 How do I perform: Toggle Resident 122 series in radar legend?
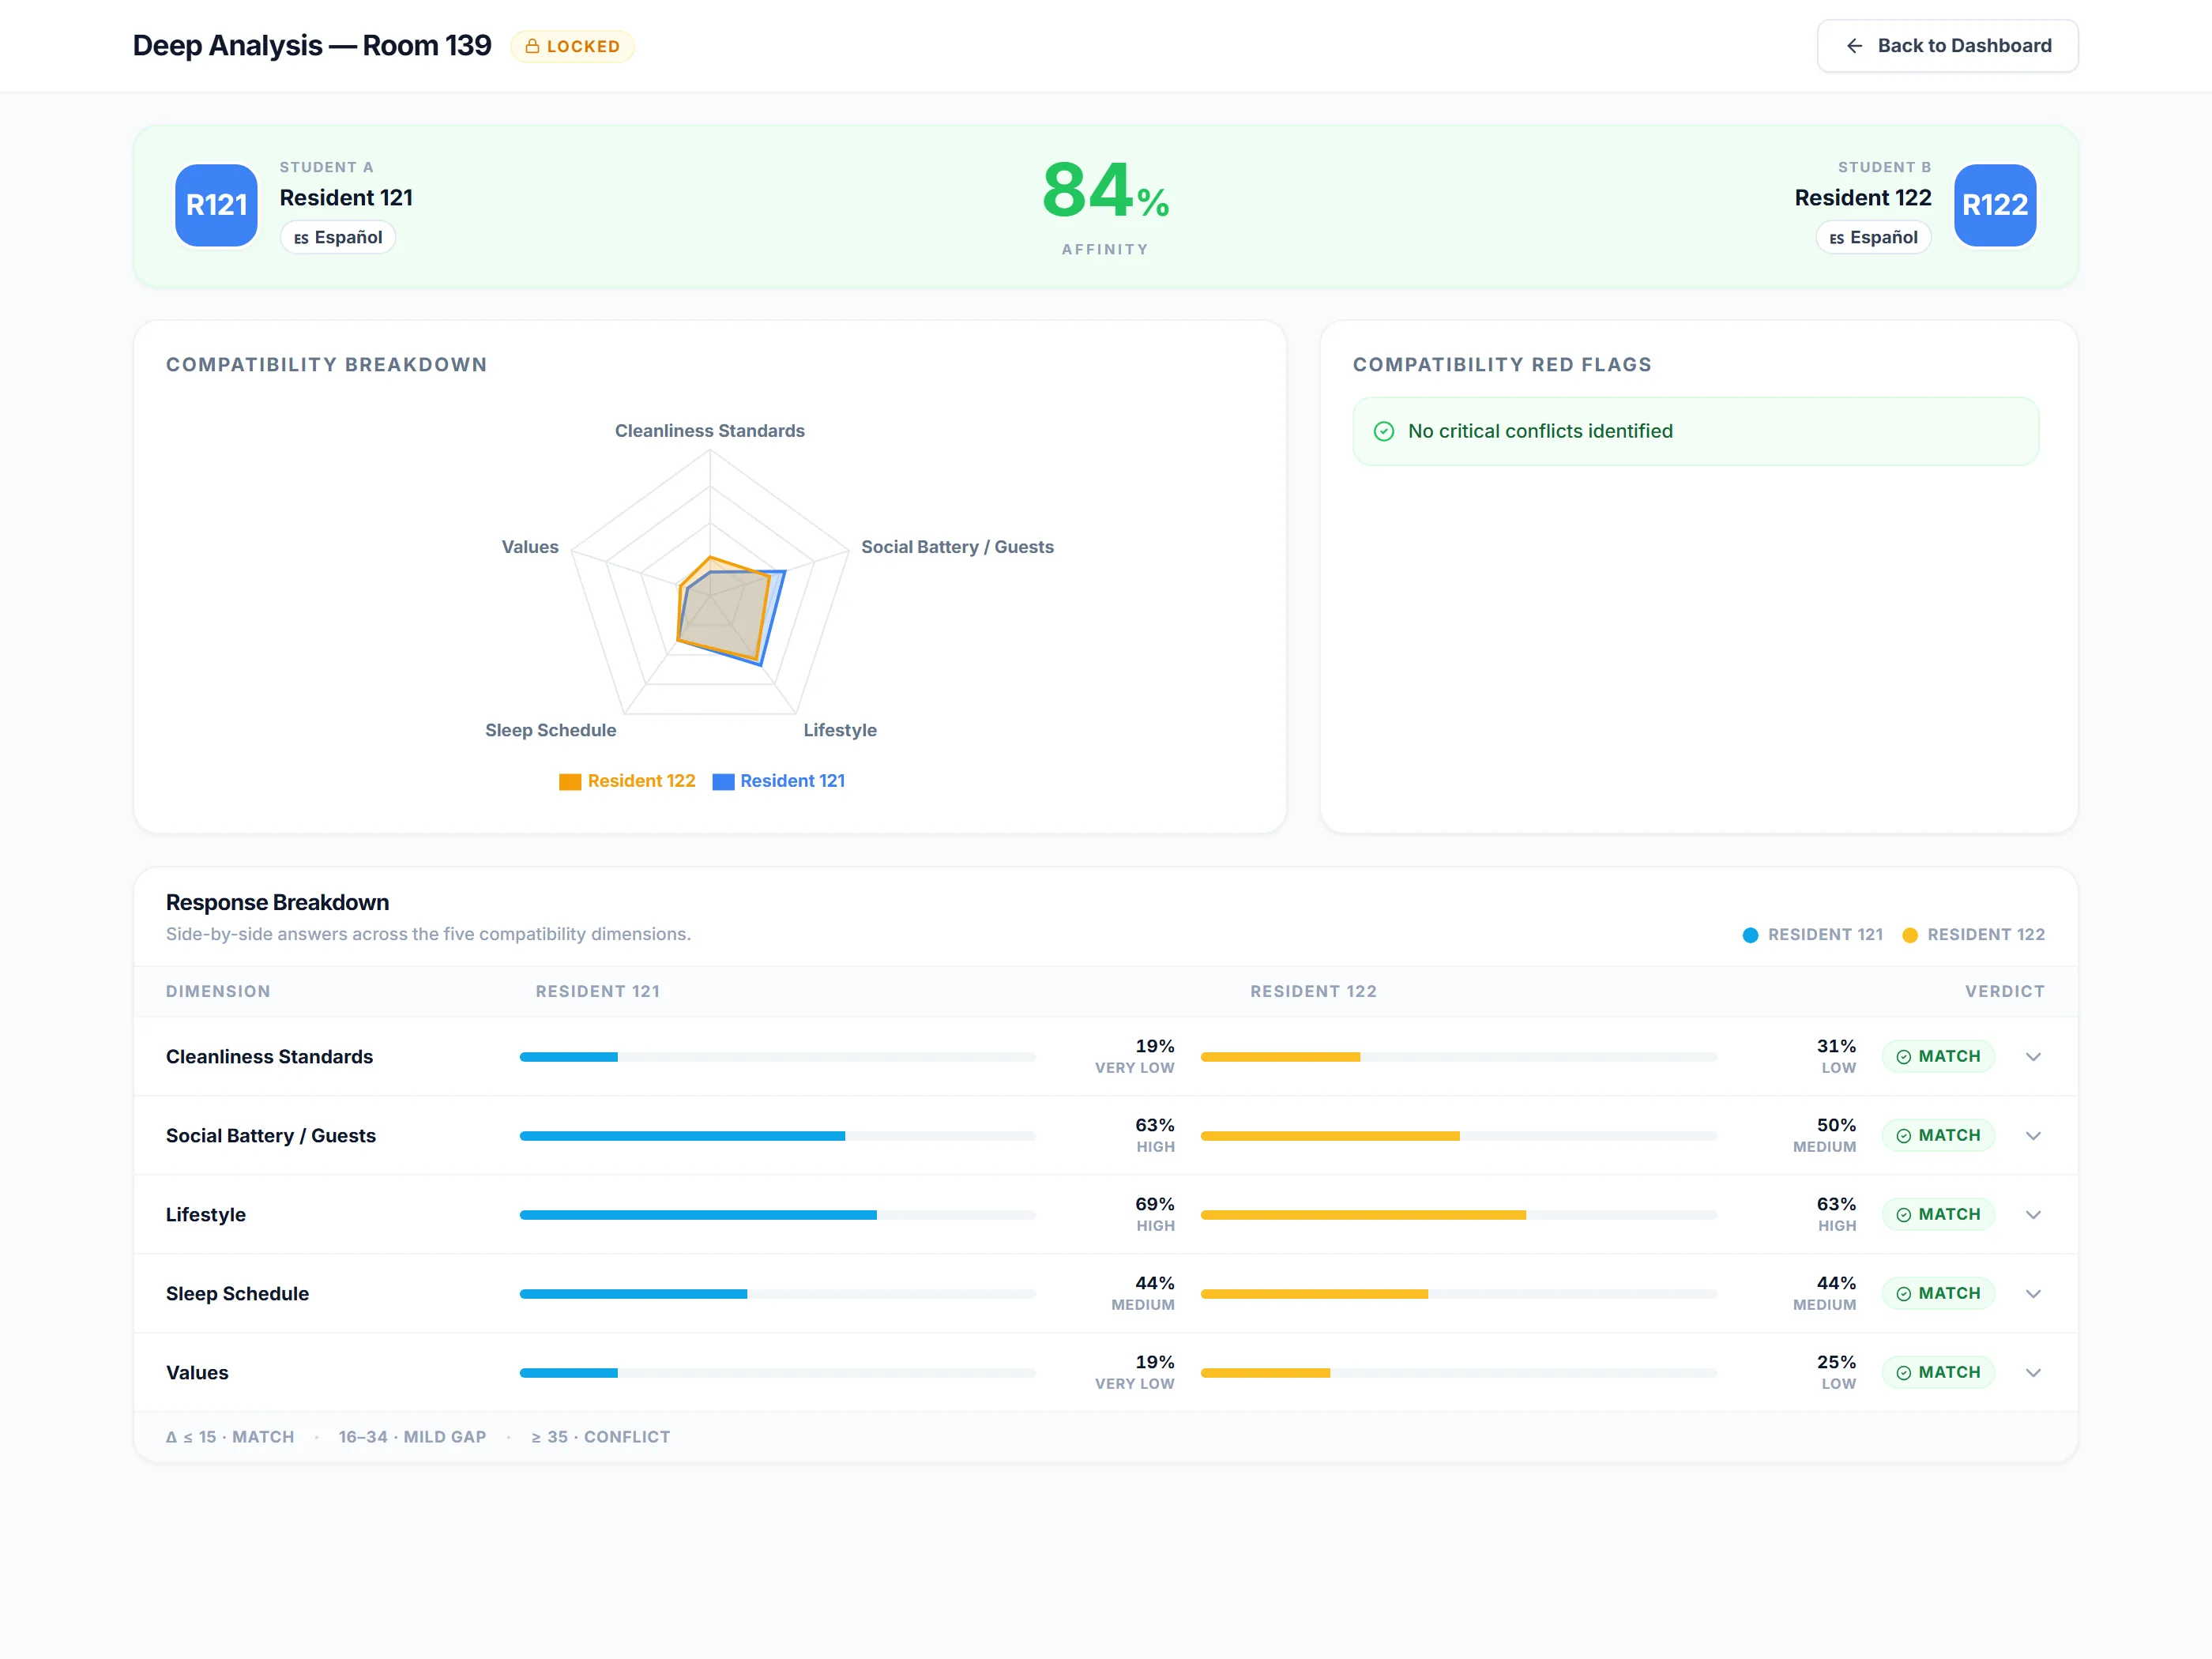(627, 781)
